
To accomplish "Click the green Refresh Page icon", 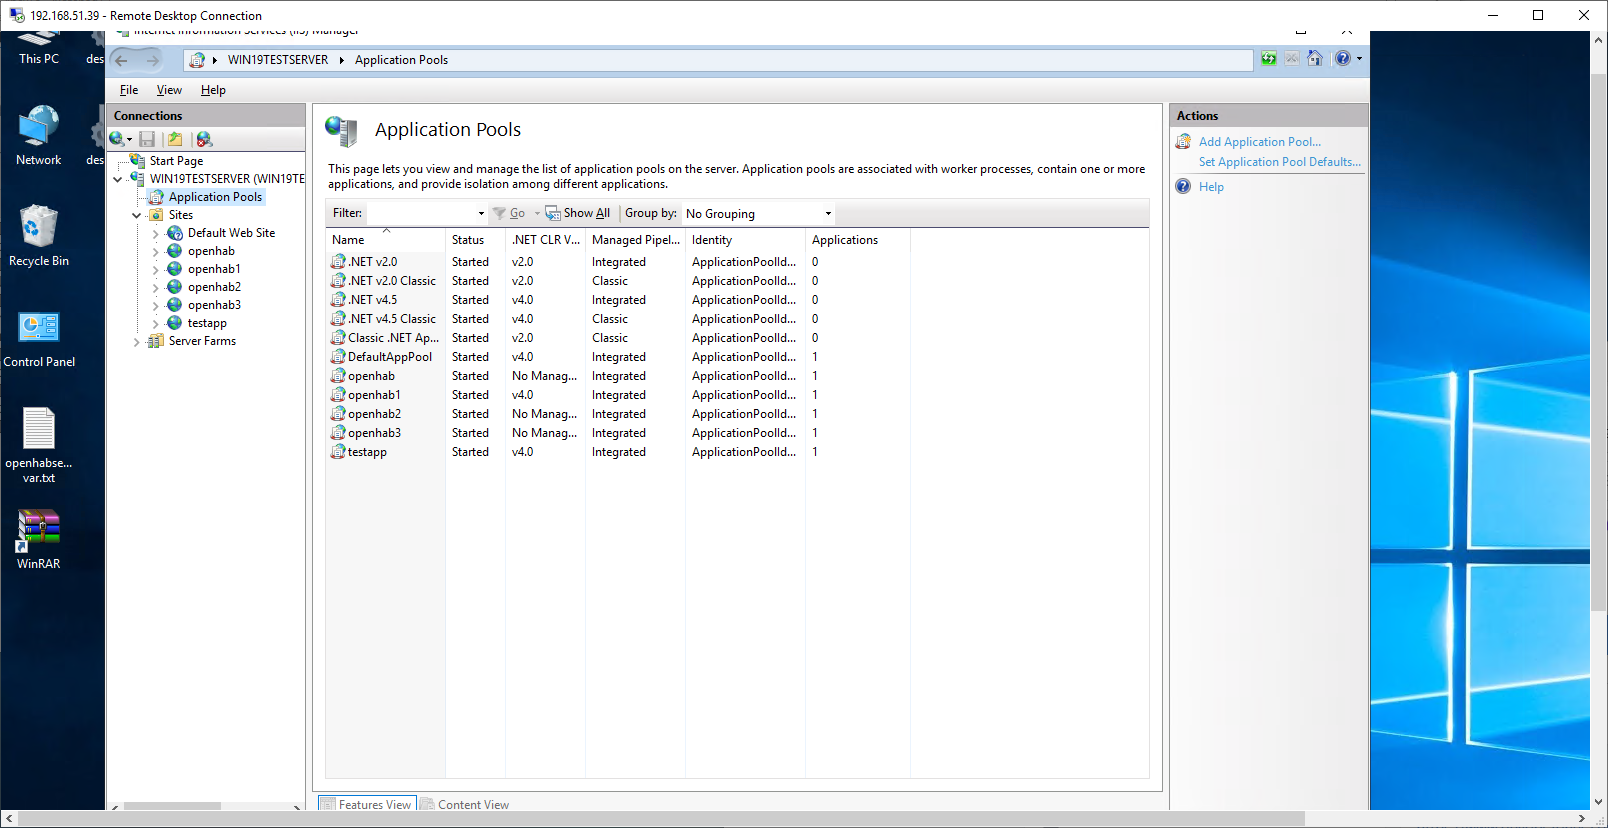I will click(1268, 59).
